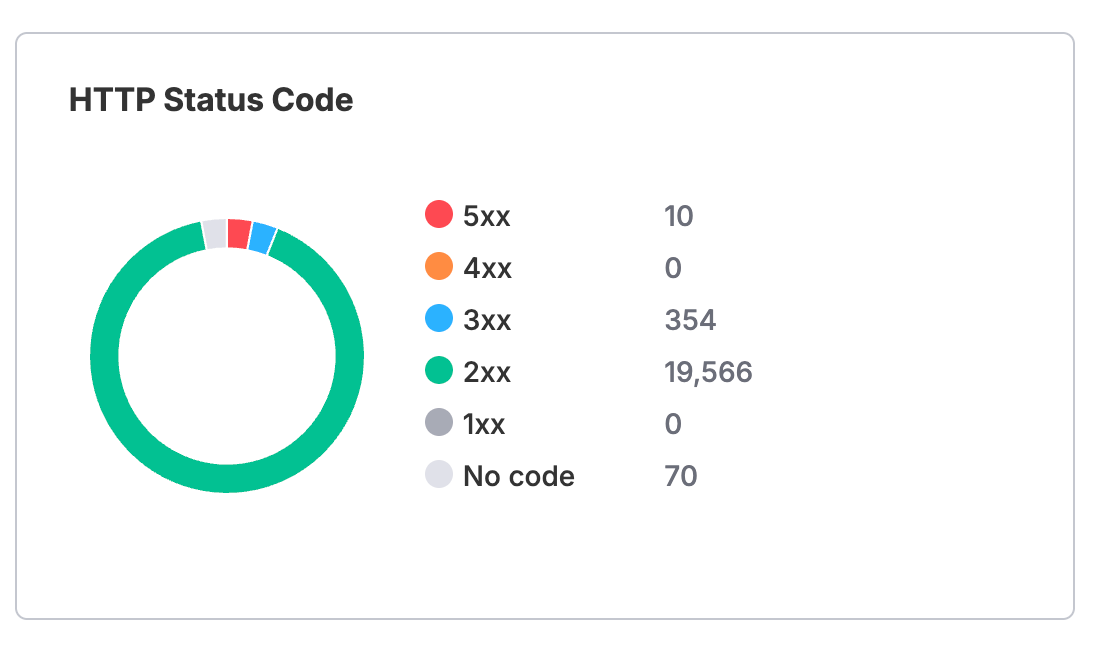Click the light gray No code dot
Viewport: 1096px width, 658px height.
pyautogui.click(x=439, y=474)
